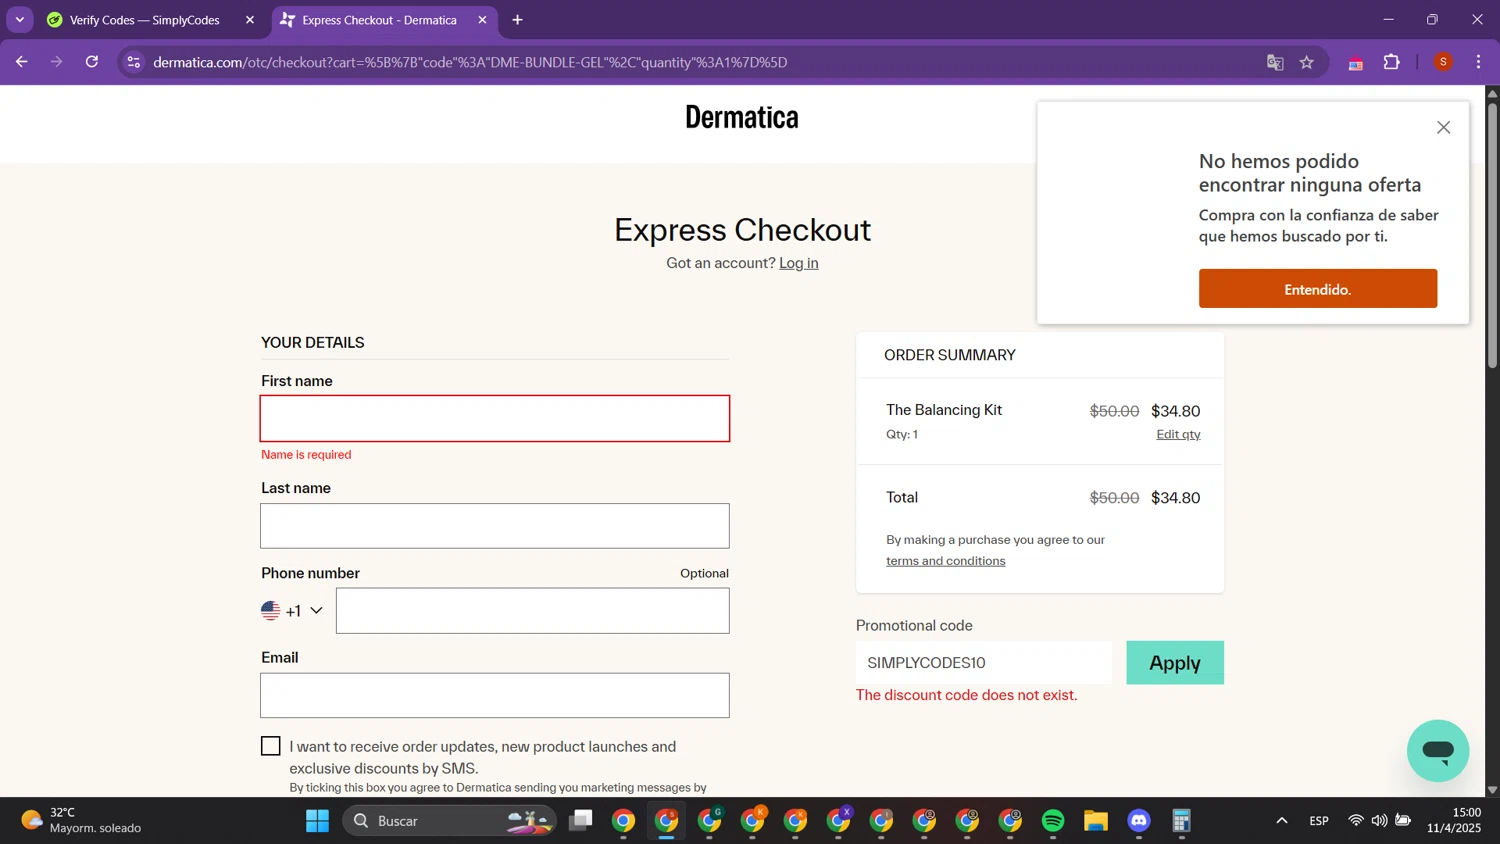Click the volume speaker icon
Screen dimensions: 1500x844
click(1379, 821)
